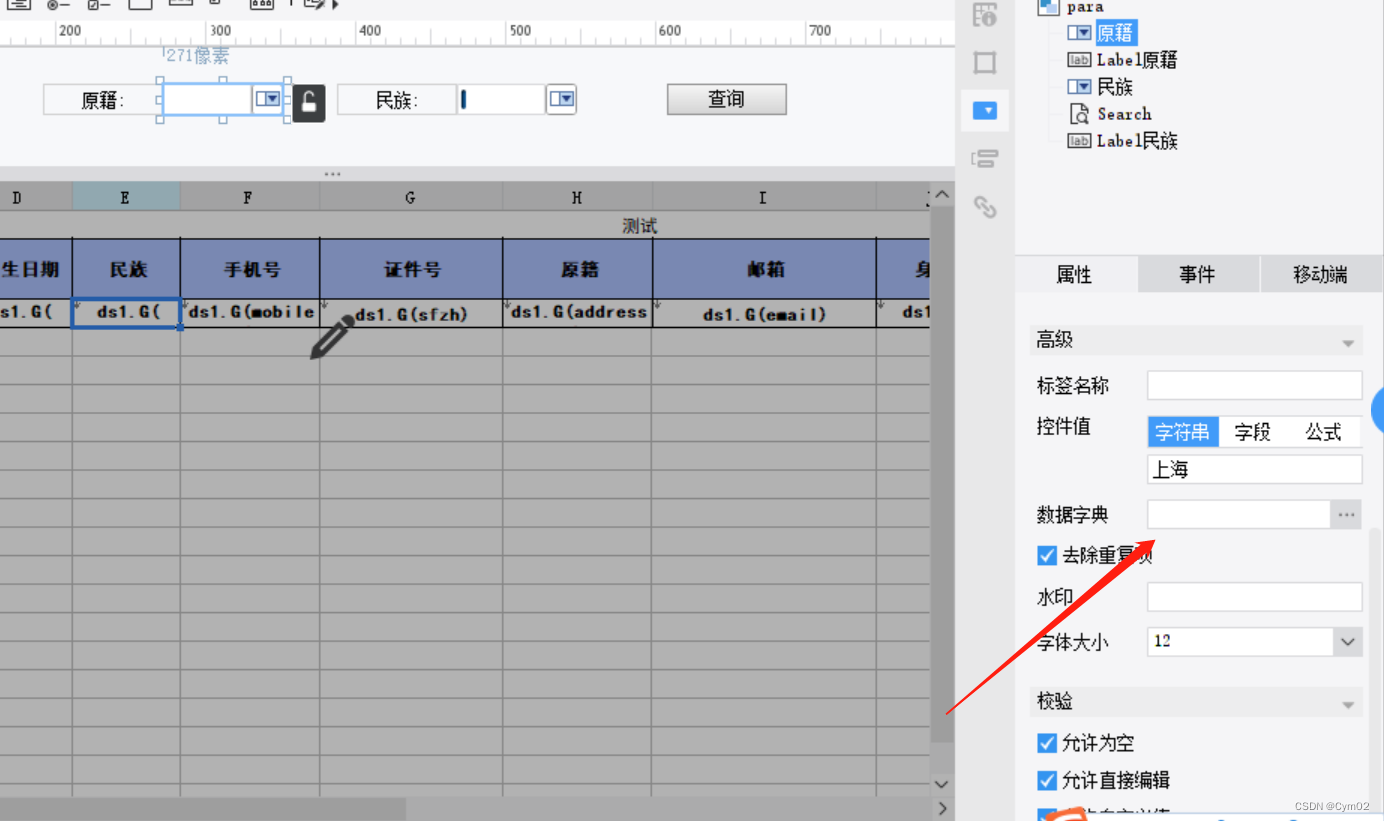Uncheck the 允许直接编辑 option
This screenshot has height=821, width=1384.
click(x=1046, y=780)
